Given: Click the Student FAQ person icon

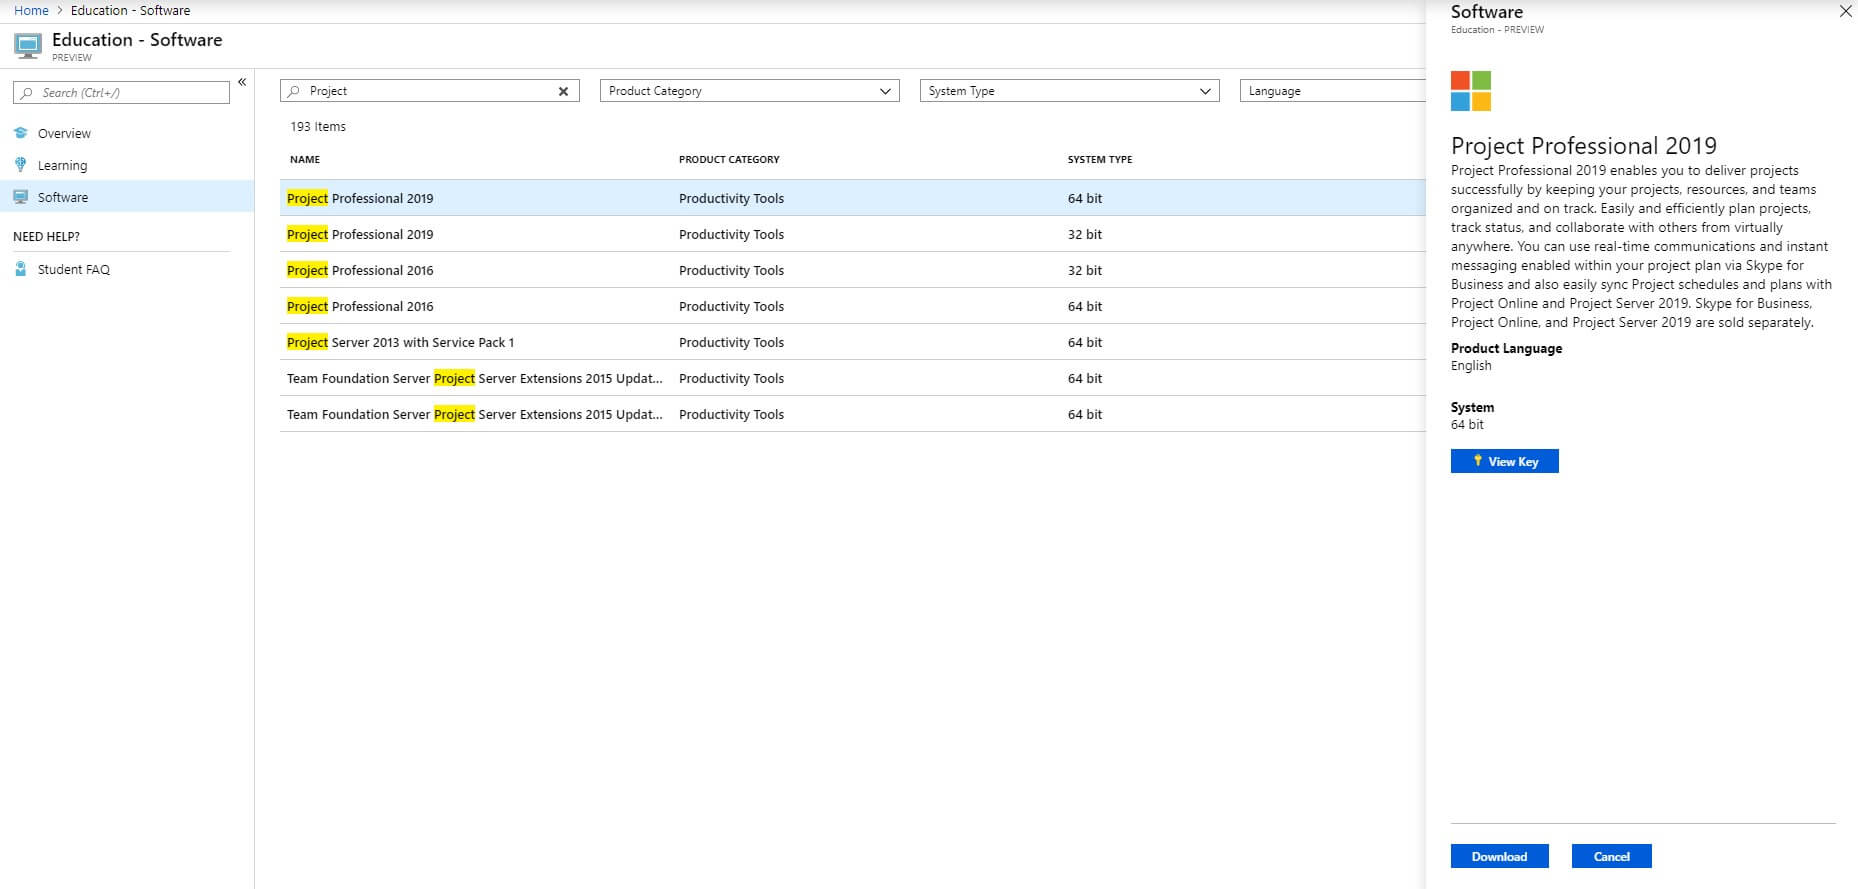Looking at the screenshot, I should [21, 269].
